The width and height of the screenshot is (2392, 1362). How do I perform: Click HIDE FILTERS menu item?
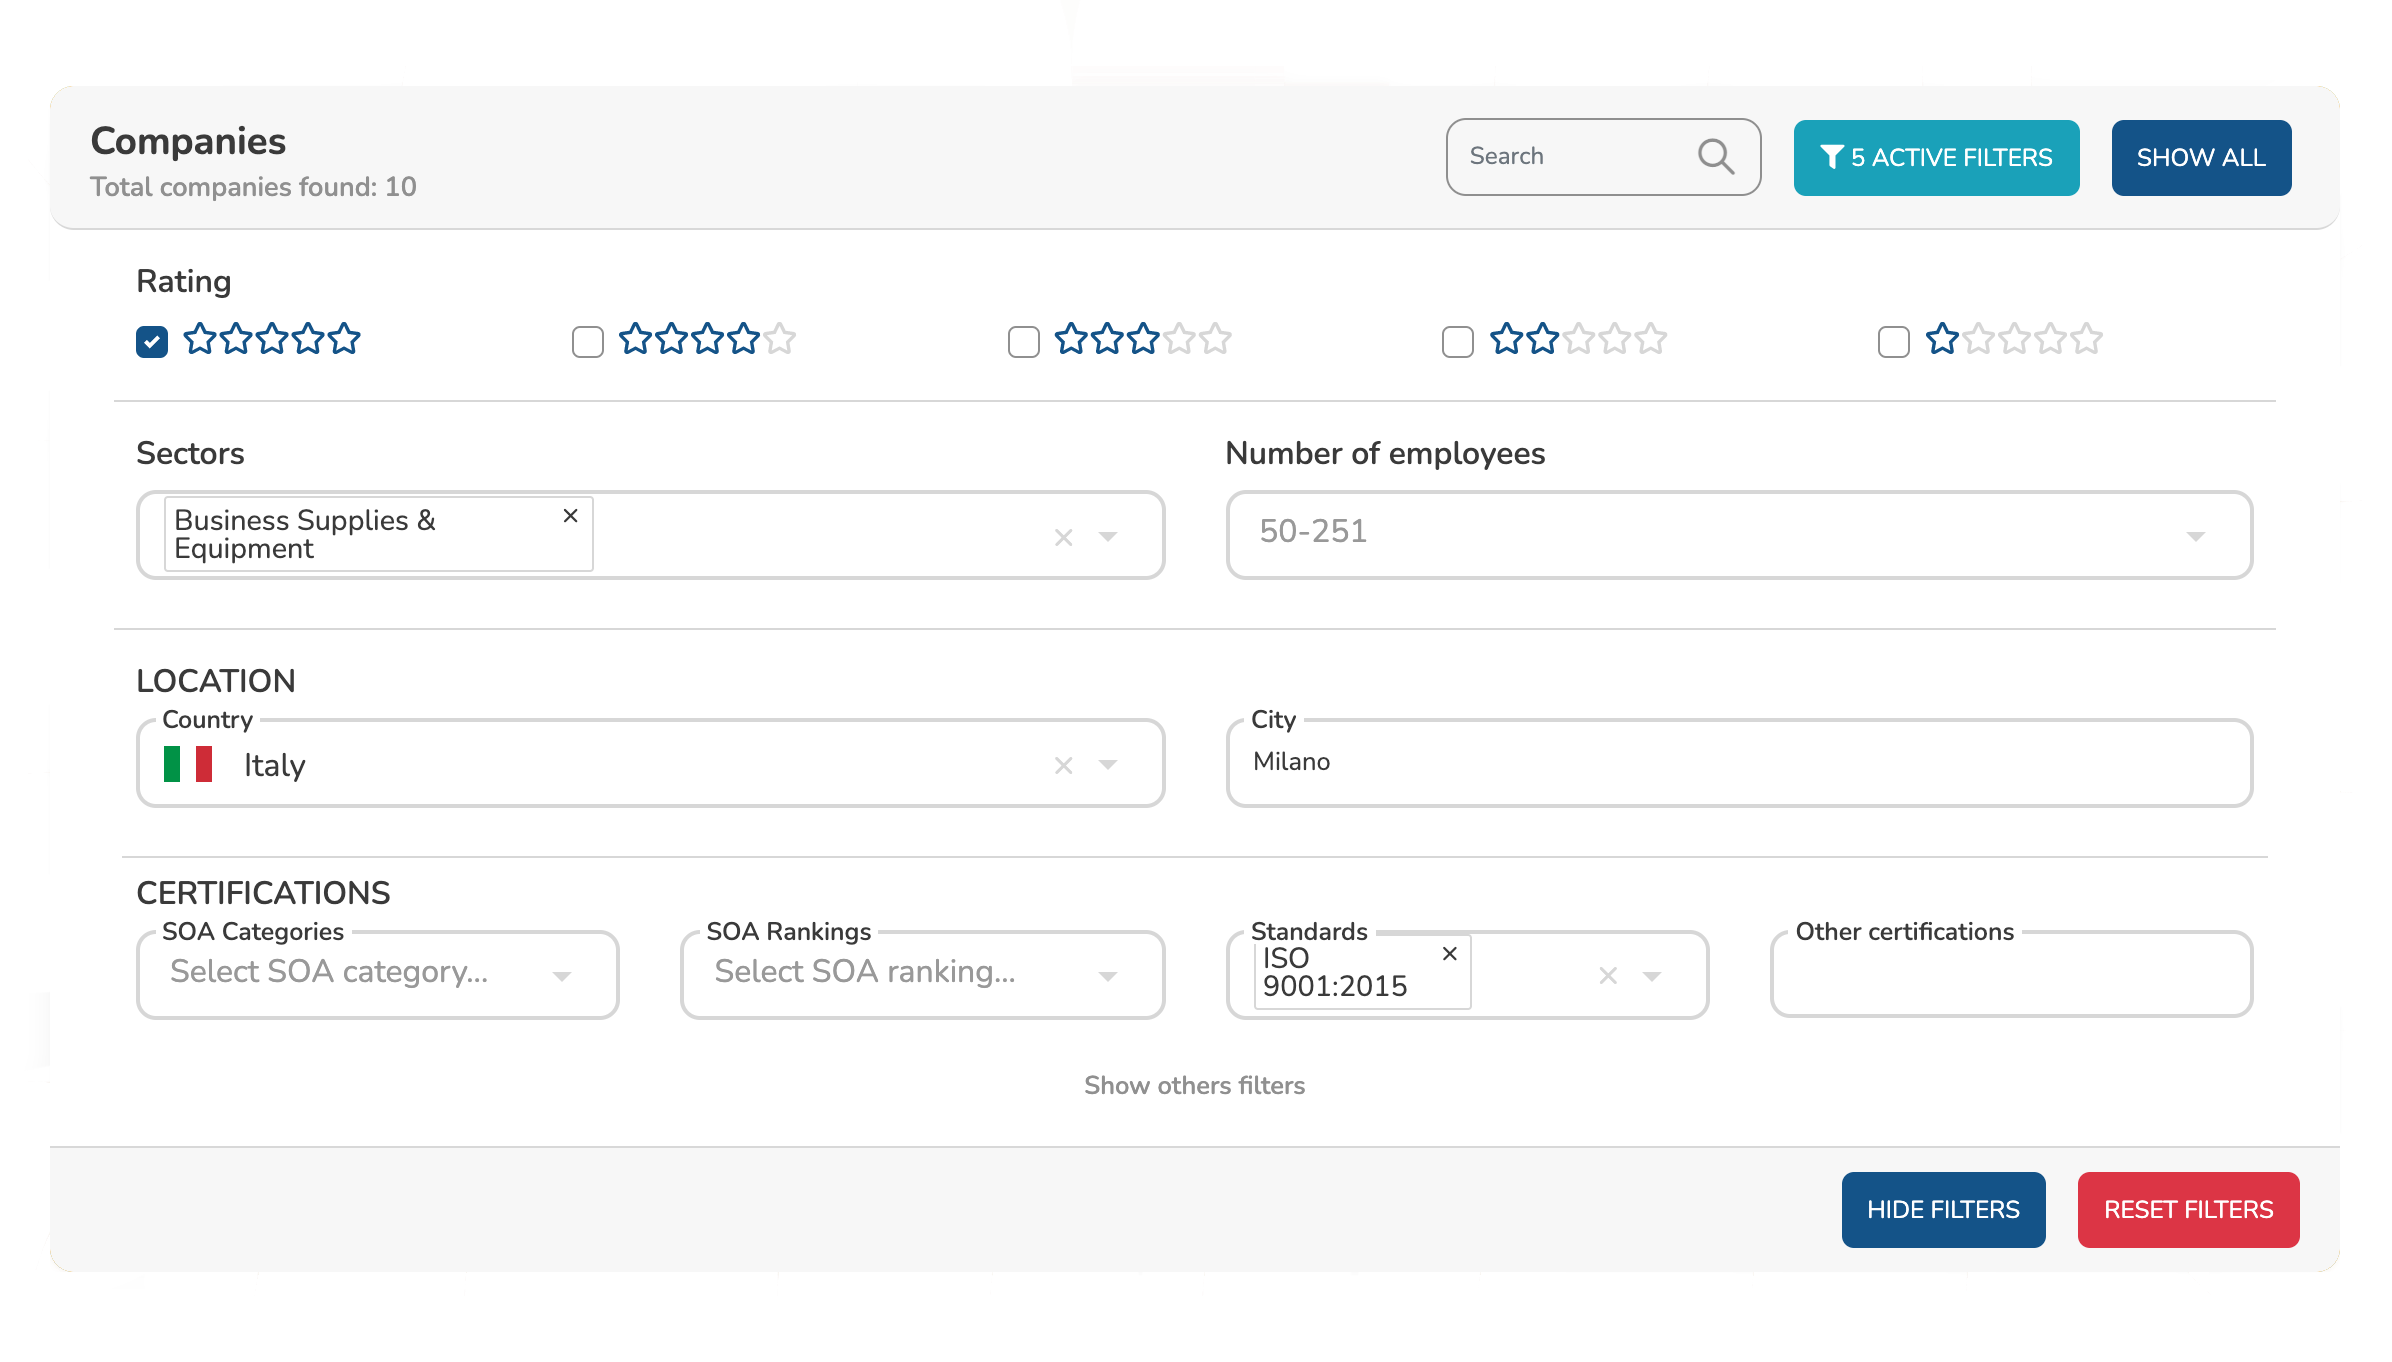pos(1944,1211)
